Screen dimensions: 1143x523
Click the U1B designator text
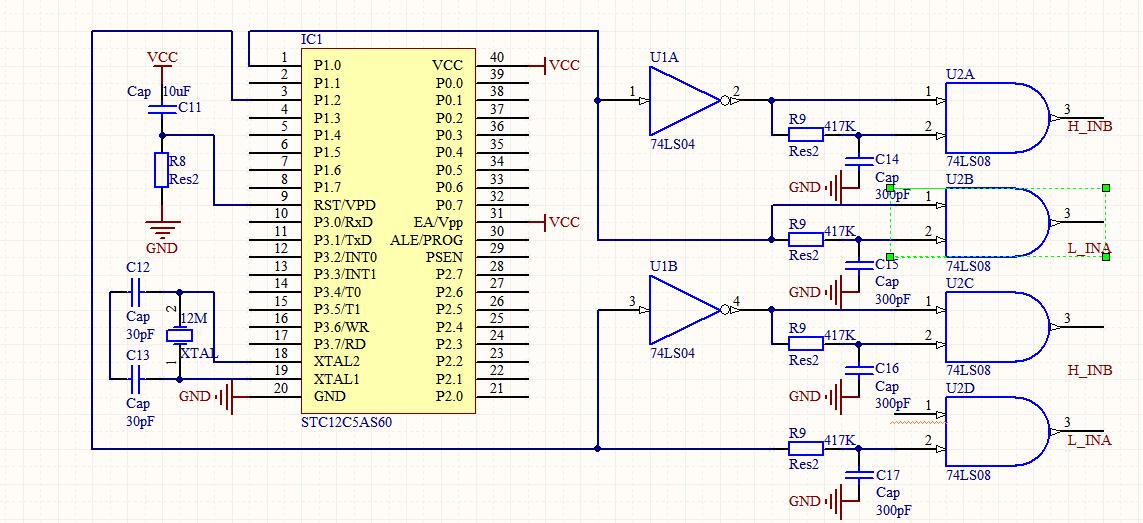(x=663, y=266)
